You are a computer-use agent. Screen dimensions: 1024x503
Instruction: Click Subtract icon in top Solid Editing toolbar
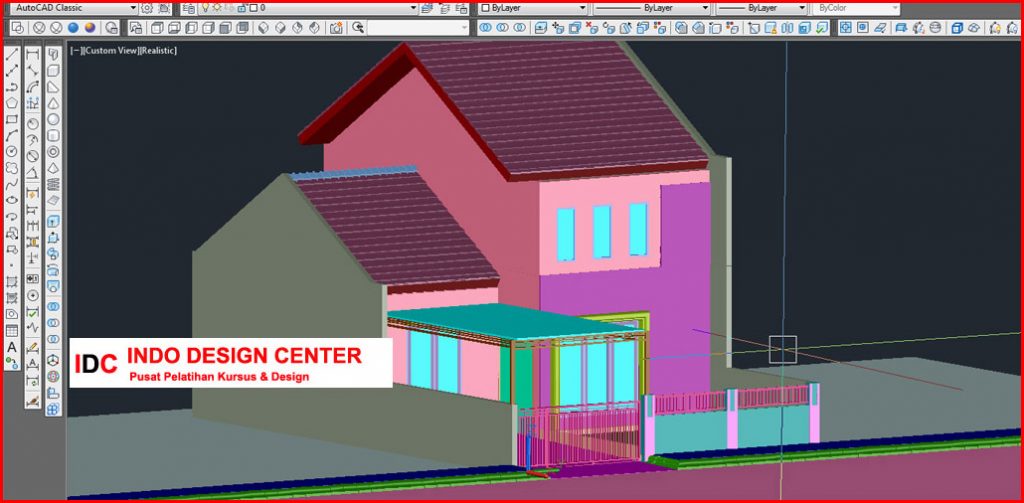pos(503,27)
